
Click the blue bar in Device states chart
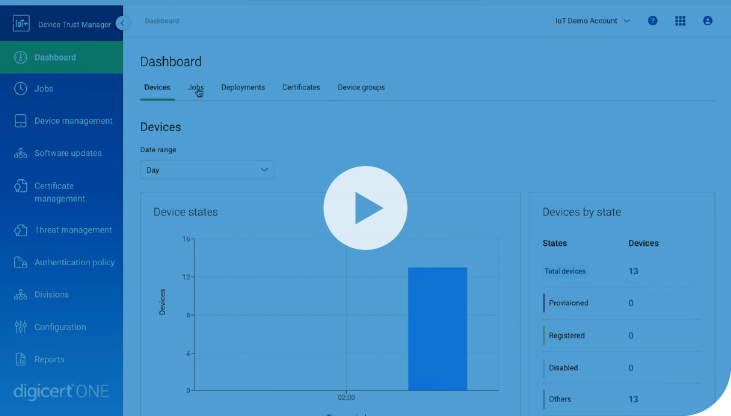coord(437,328)
